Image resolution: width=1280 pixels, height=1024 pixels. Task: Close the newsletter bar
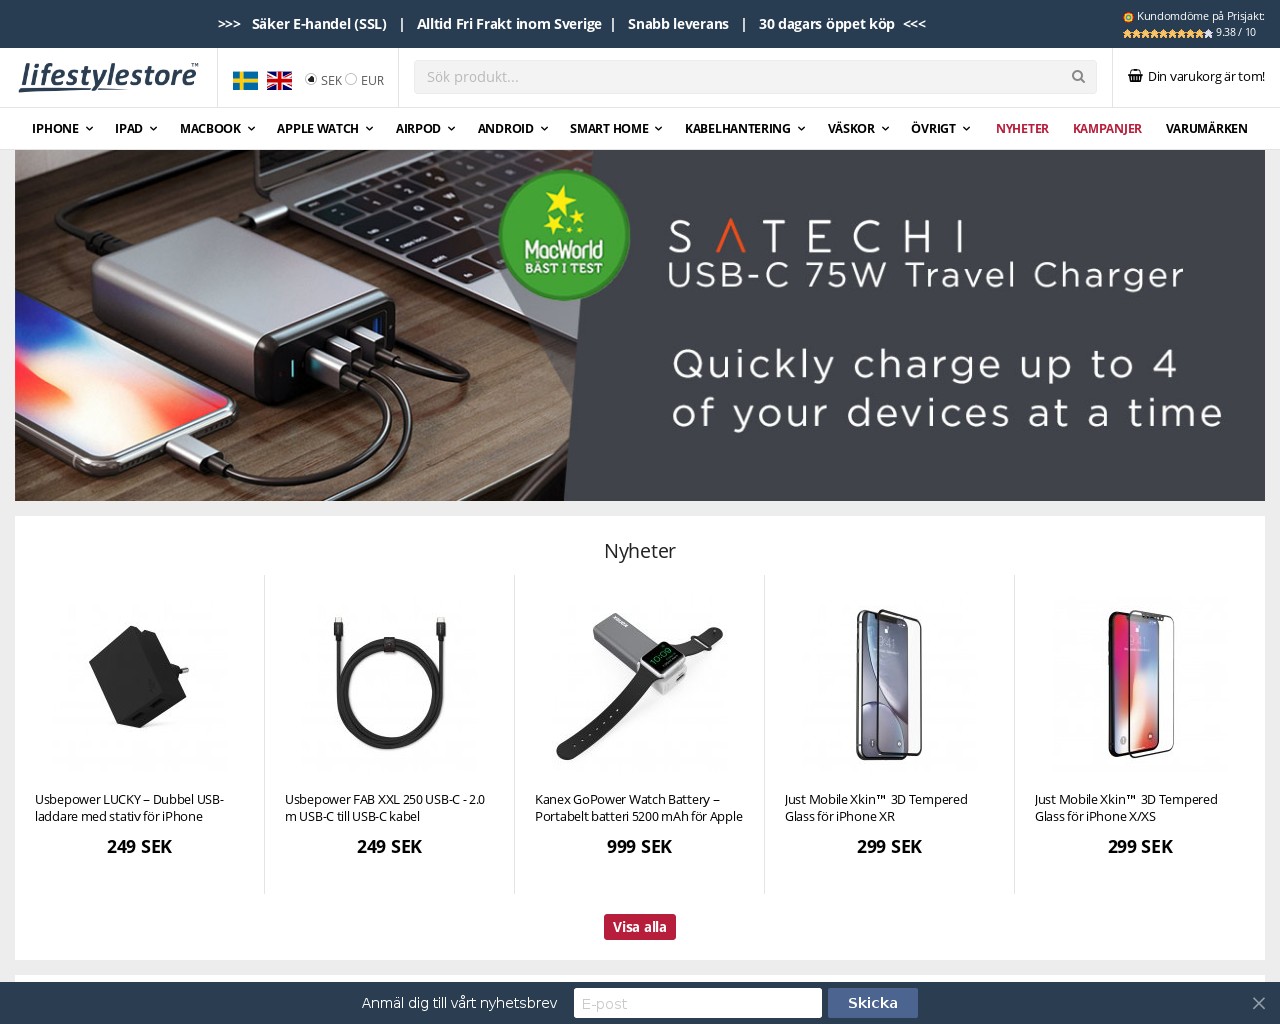(x=1259, y=1003)
